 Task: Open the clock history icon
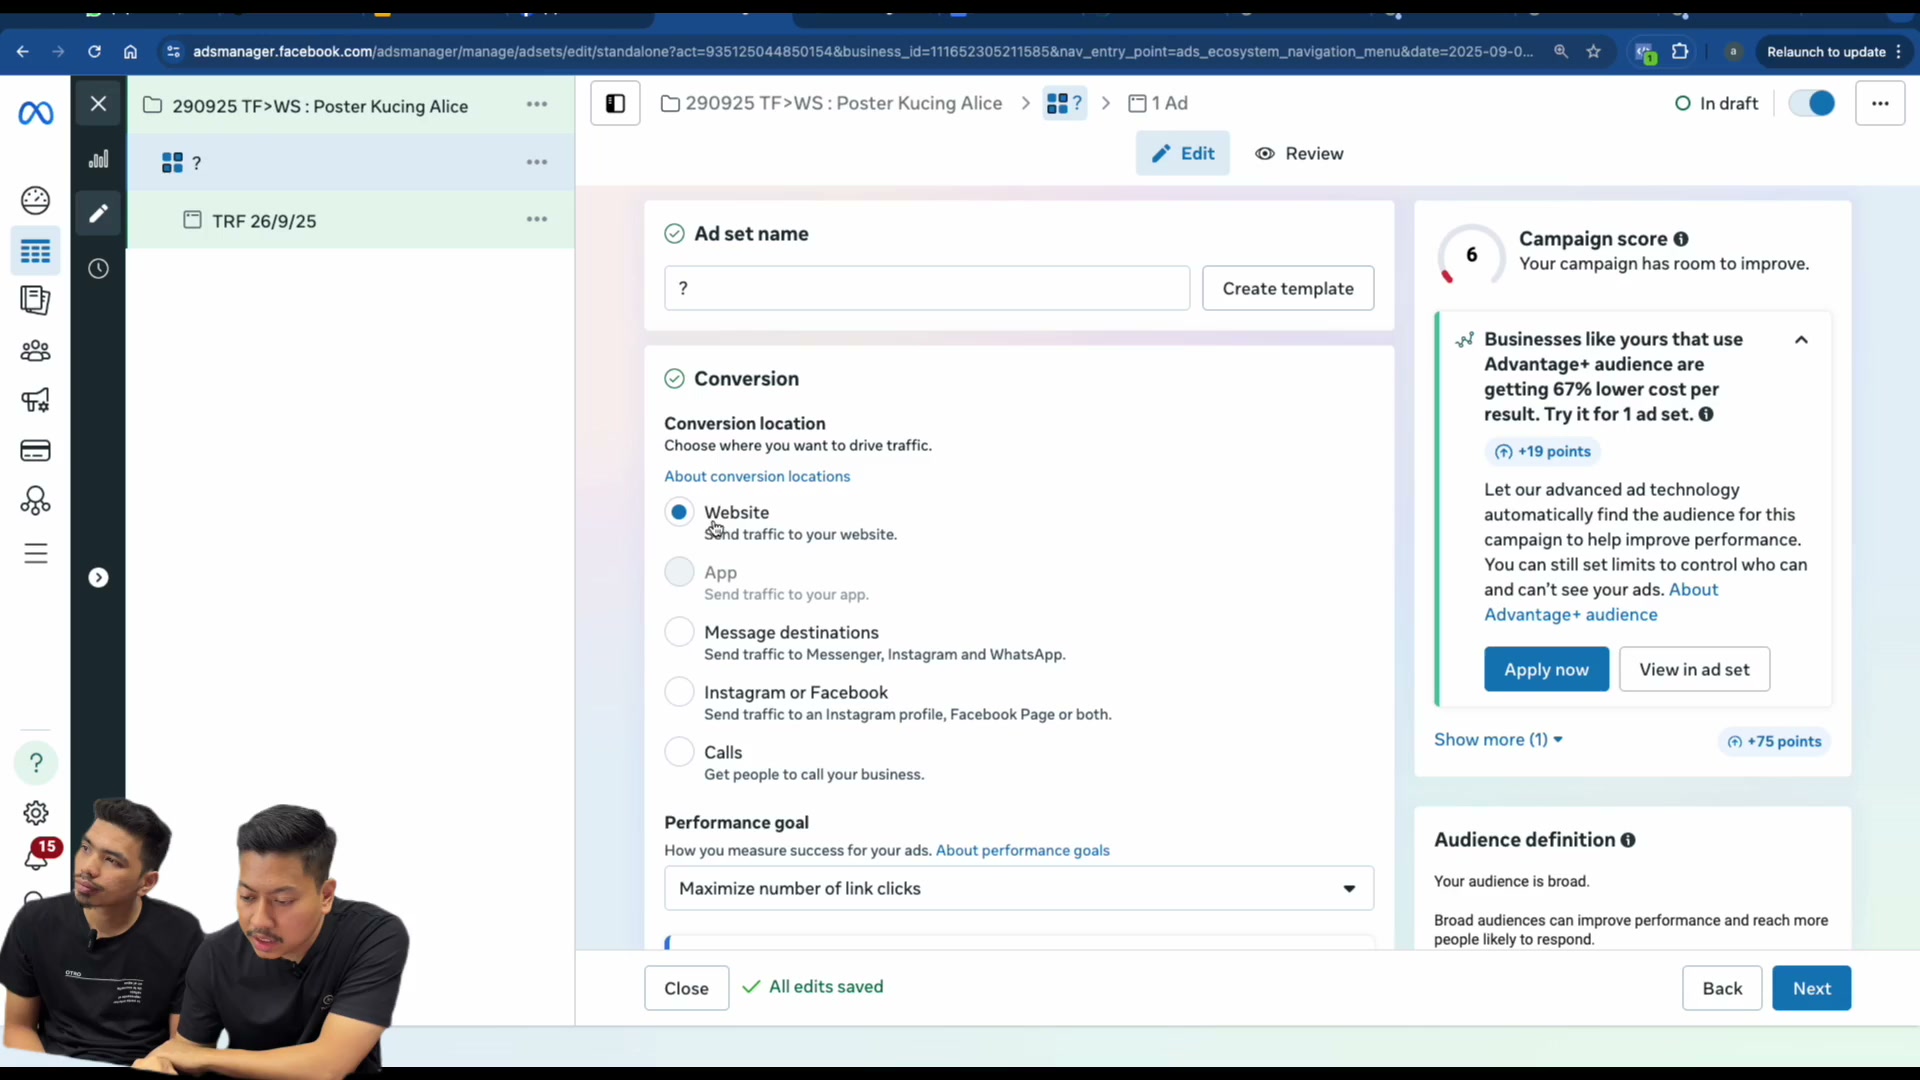[98, 268]
